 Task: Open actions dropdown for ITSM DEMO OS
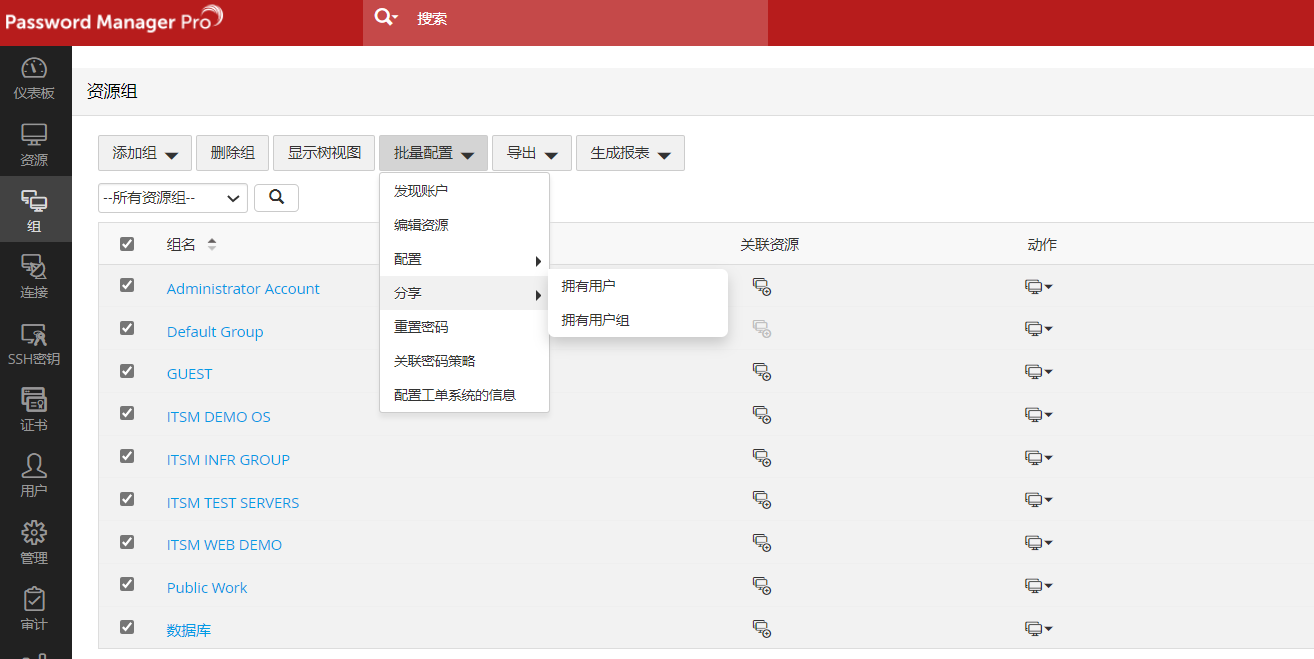pos(1039,415)
